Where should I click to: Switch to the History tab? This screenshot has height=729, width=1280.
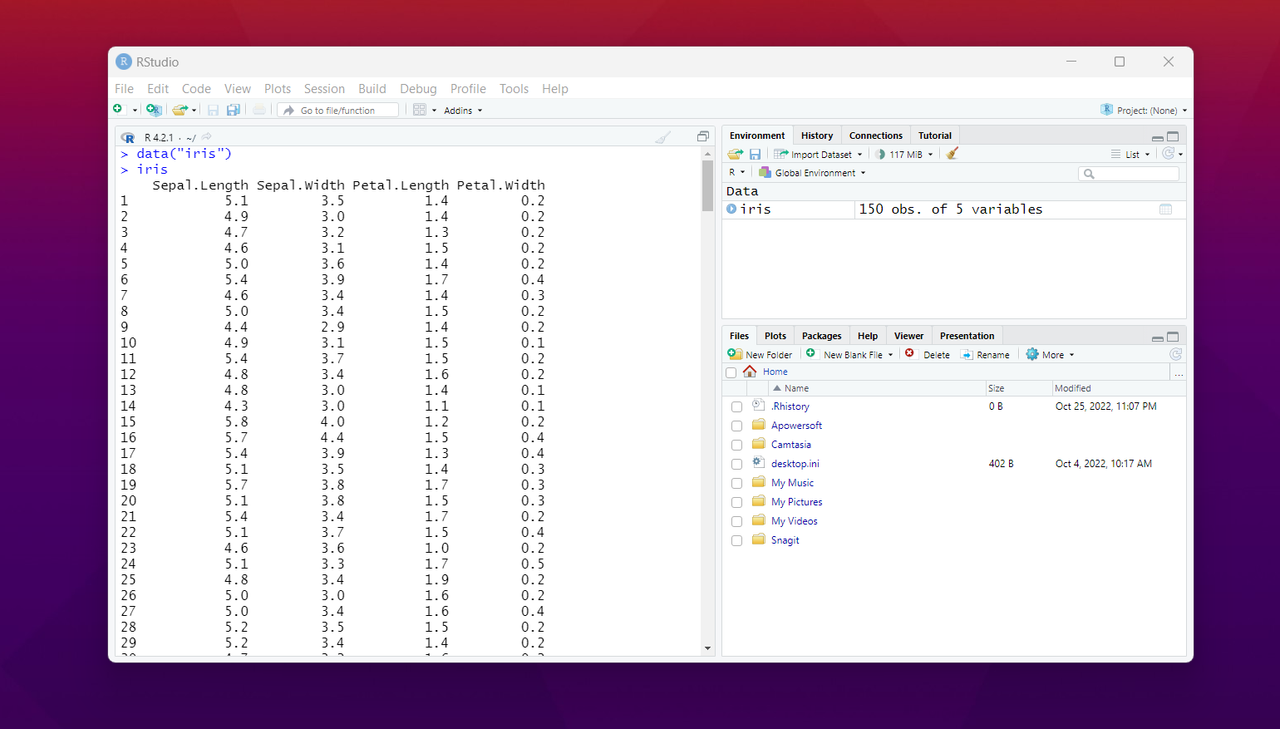click(817, 135)
